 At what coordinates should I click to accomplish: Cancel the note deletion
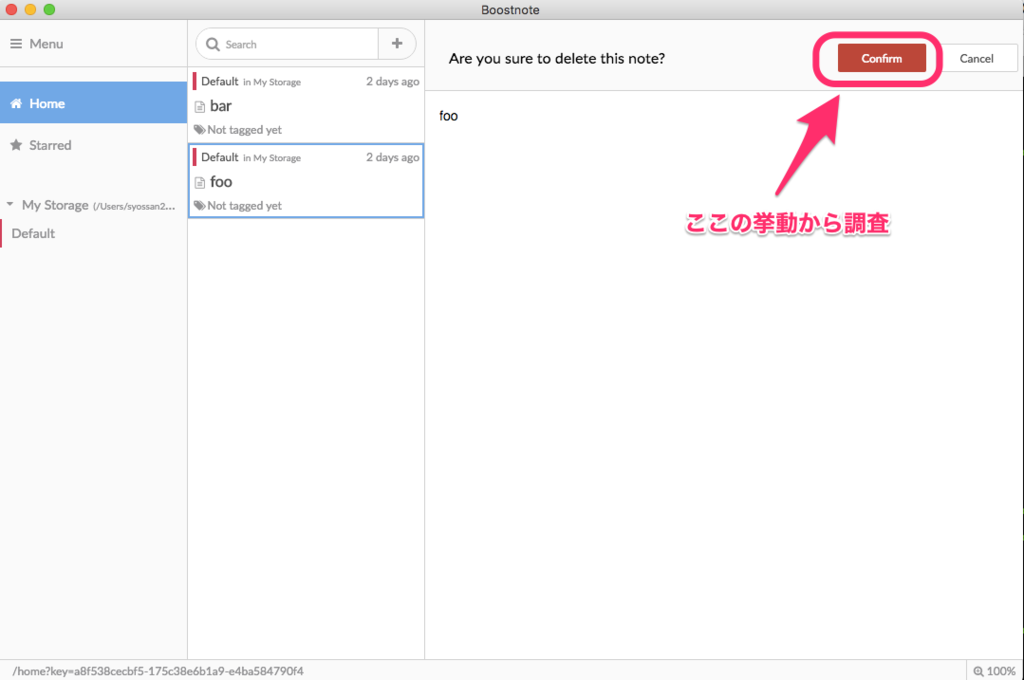pos(976,58)
